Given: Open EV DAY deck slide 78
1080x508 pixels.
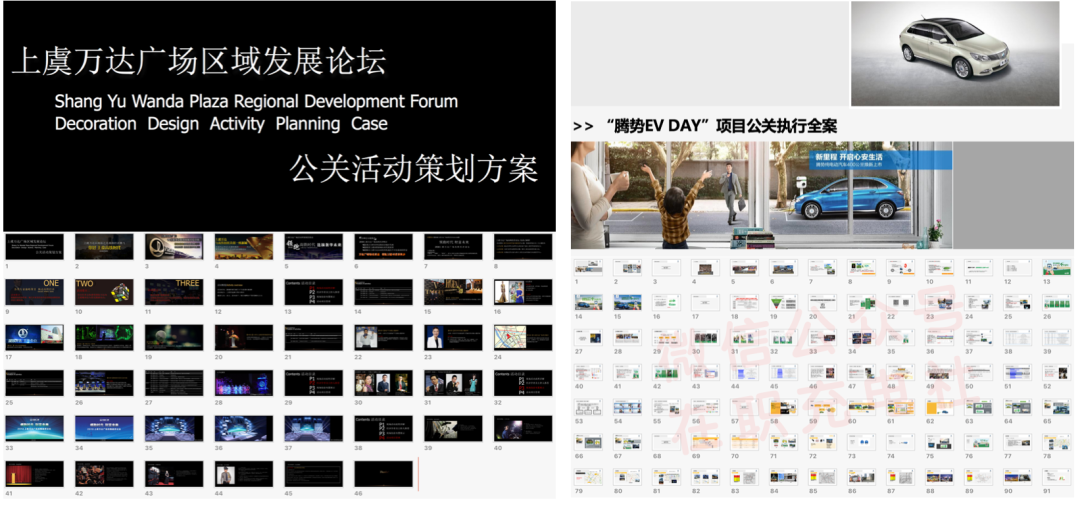Looking at the screenshot, I should tap(1057, 441).
